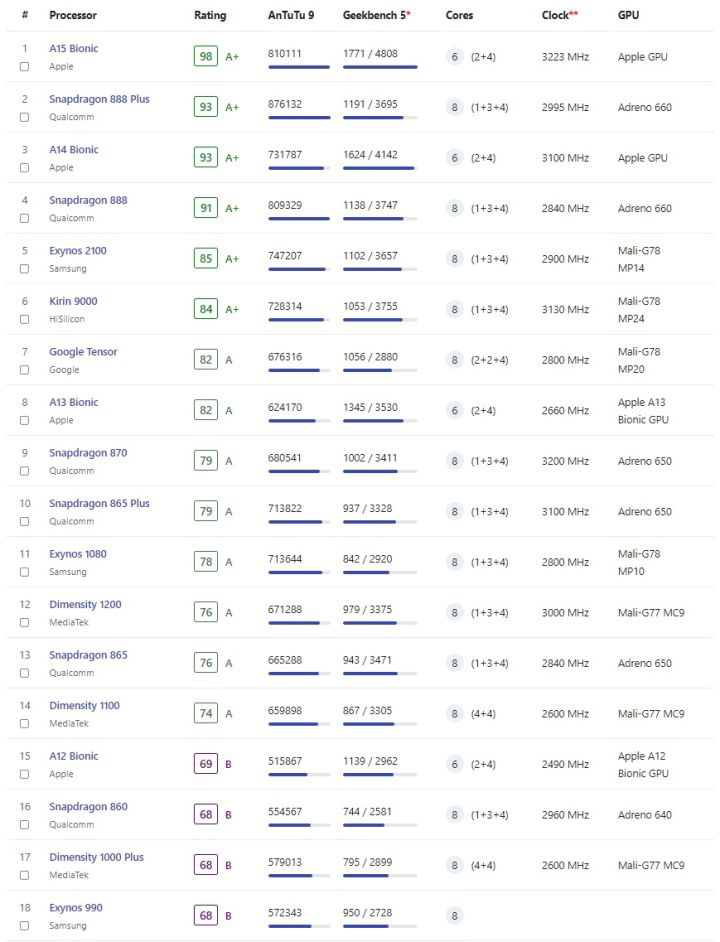This screenshot has height=942, width=720.
Task: Go to the Snapdragon 860 page
Action: [90, 806]
